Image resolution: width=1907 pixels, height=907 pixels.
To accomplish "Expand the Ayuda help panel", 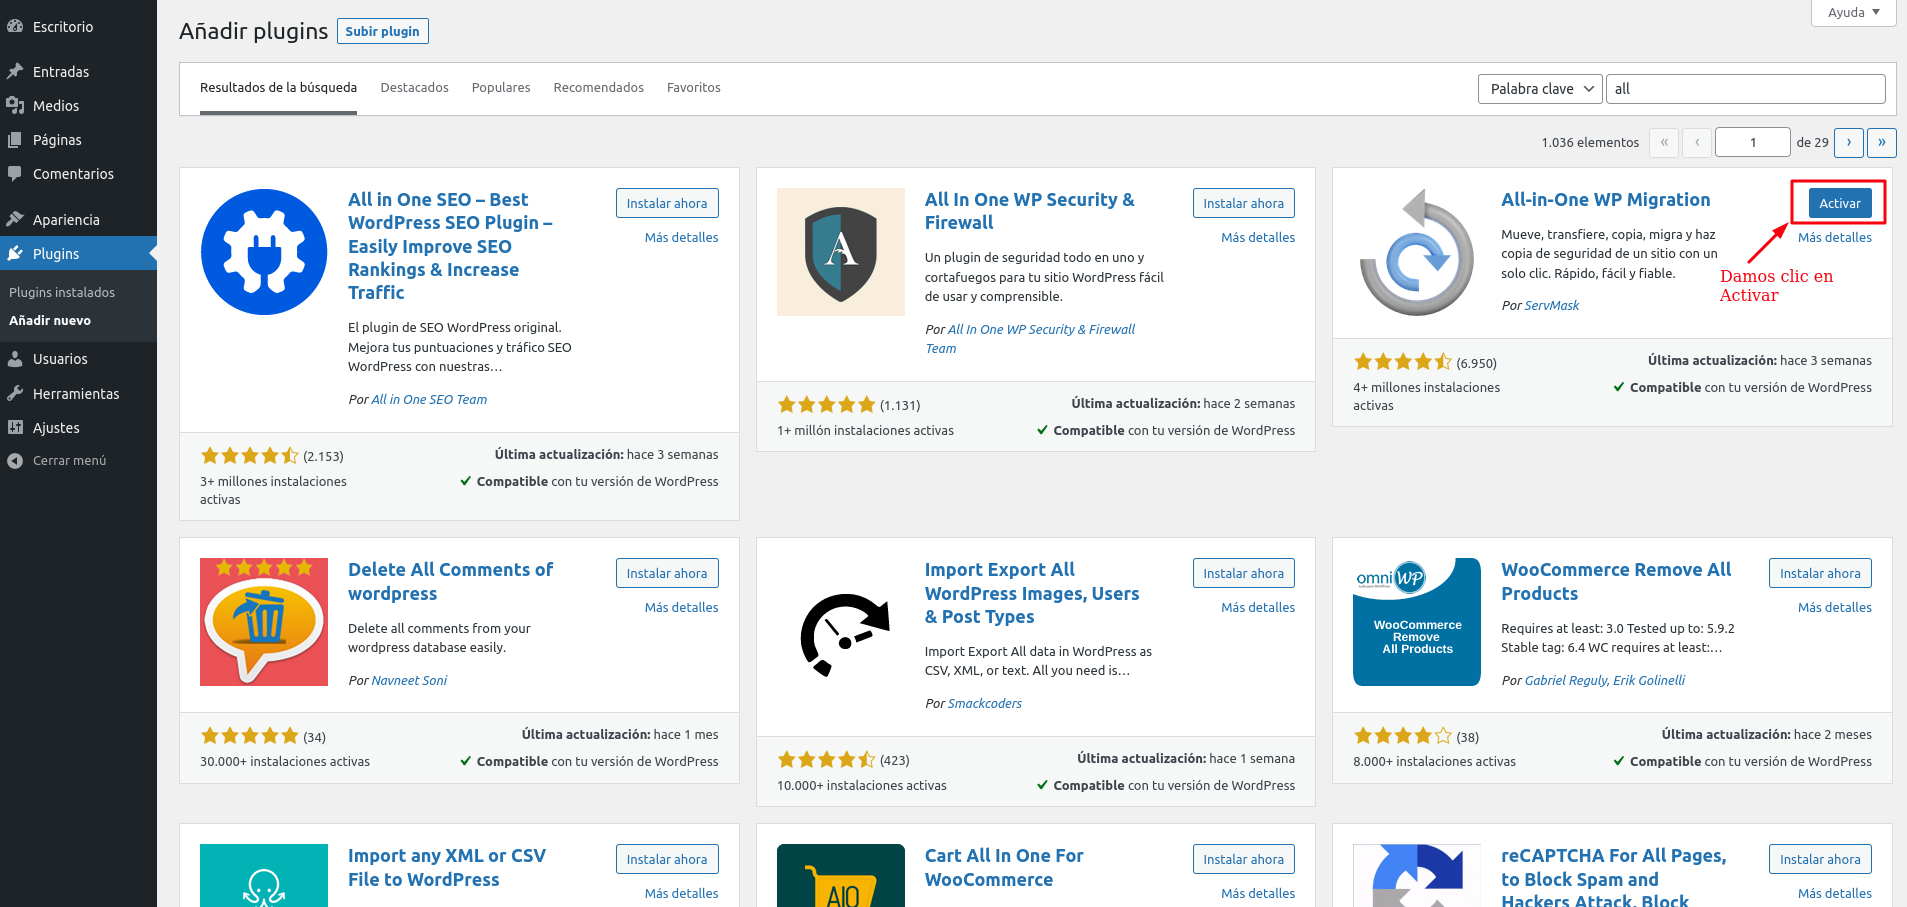I will click(1854, 13).
